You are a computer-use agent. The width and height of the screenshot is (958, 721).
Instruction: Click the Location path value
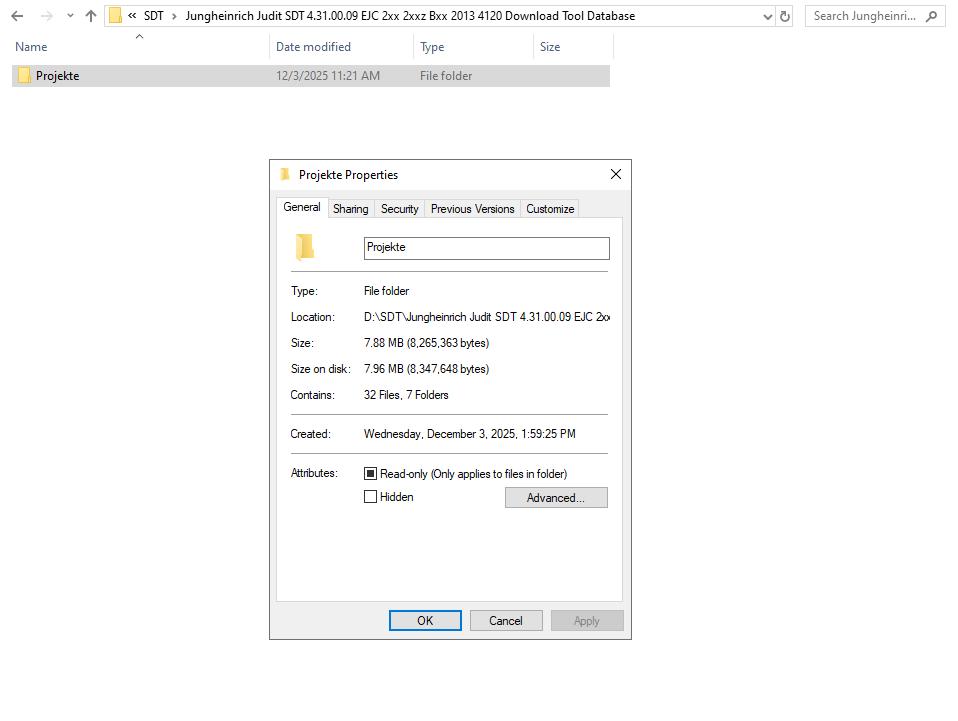(x=486, y=317)
